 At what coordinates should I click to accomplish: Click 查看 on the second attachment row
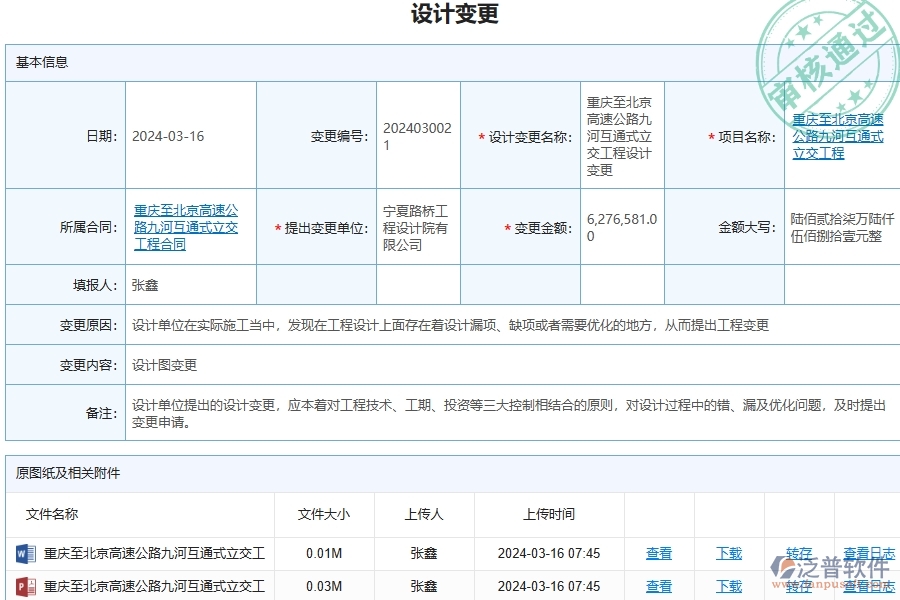tap(660, 586)
